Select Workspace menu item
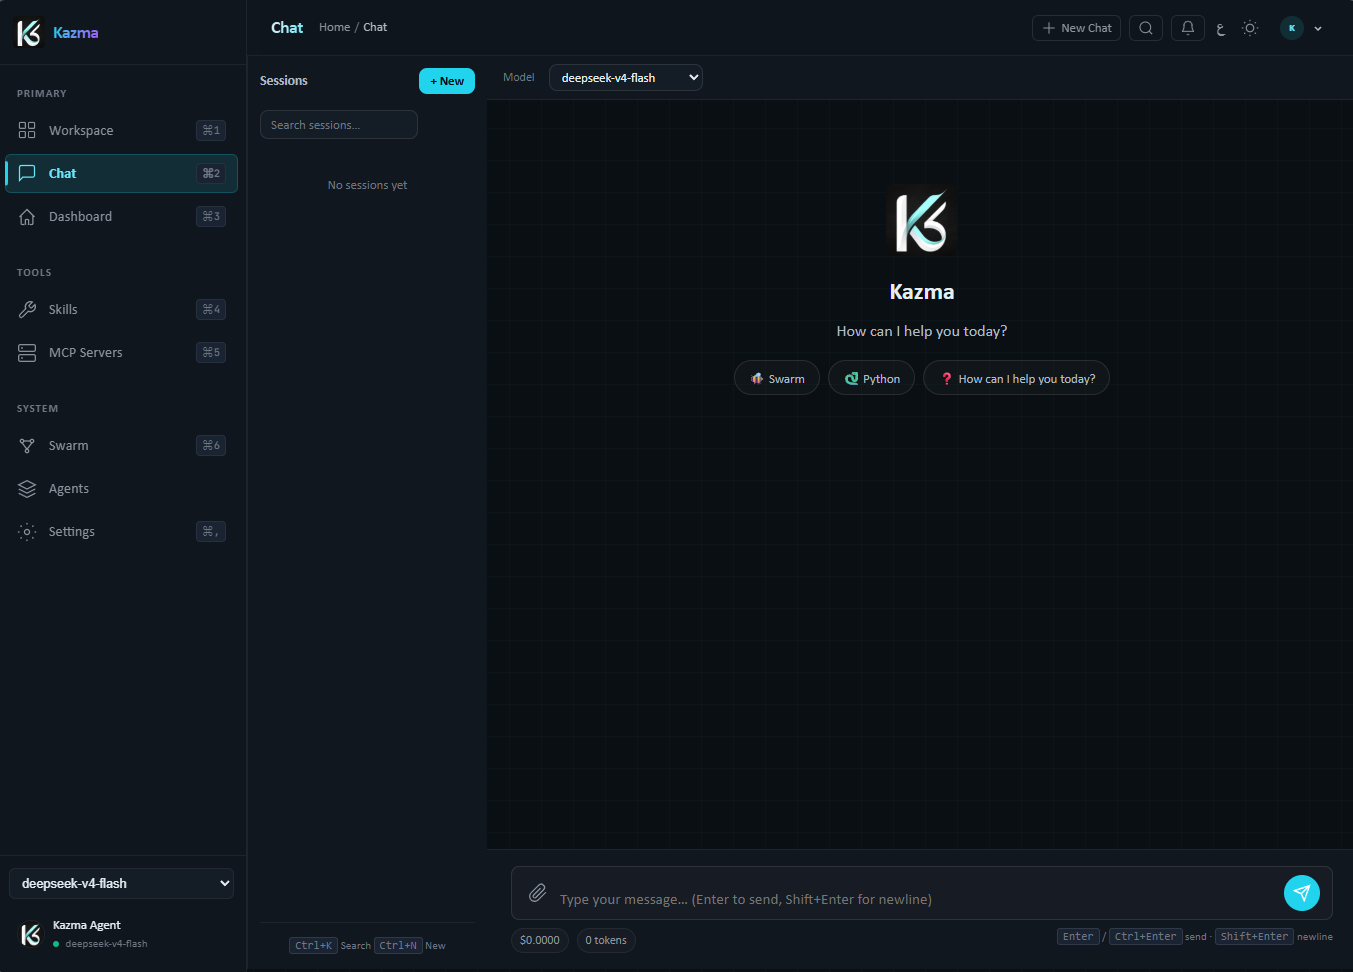This screenshot has height=972, width=1353. point(122,130)
